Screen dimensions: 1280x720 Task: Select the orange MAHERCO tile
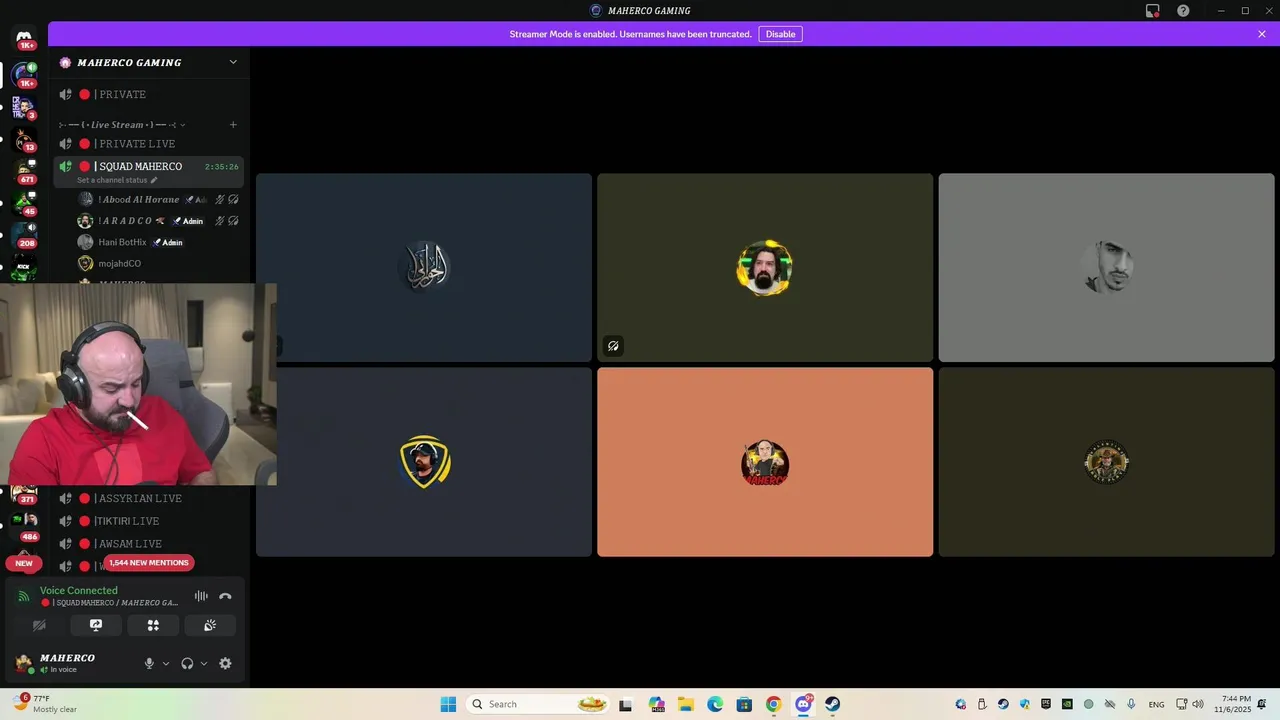[765, 462]
